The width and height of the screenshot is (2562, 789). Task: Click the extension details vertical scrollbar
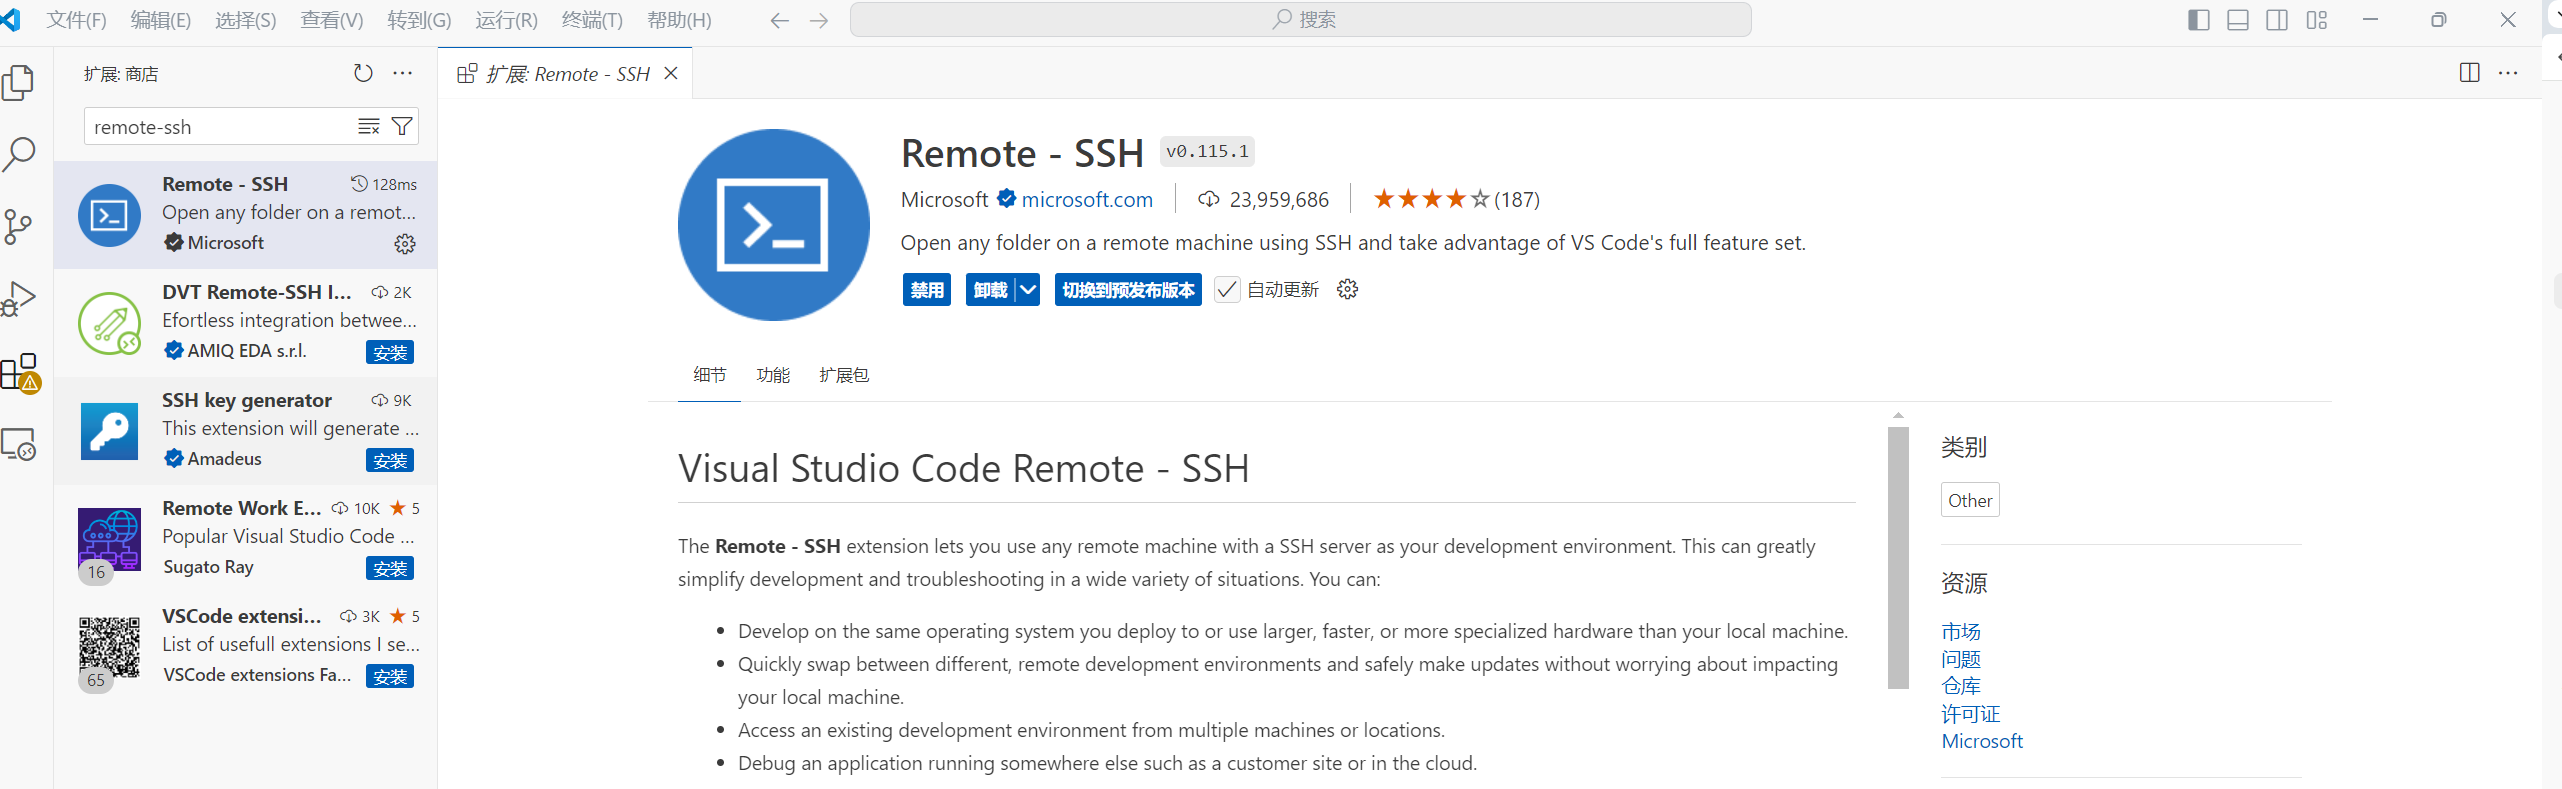(x=1898, y=557)
